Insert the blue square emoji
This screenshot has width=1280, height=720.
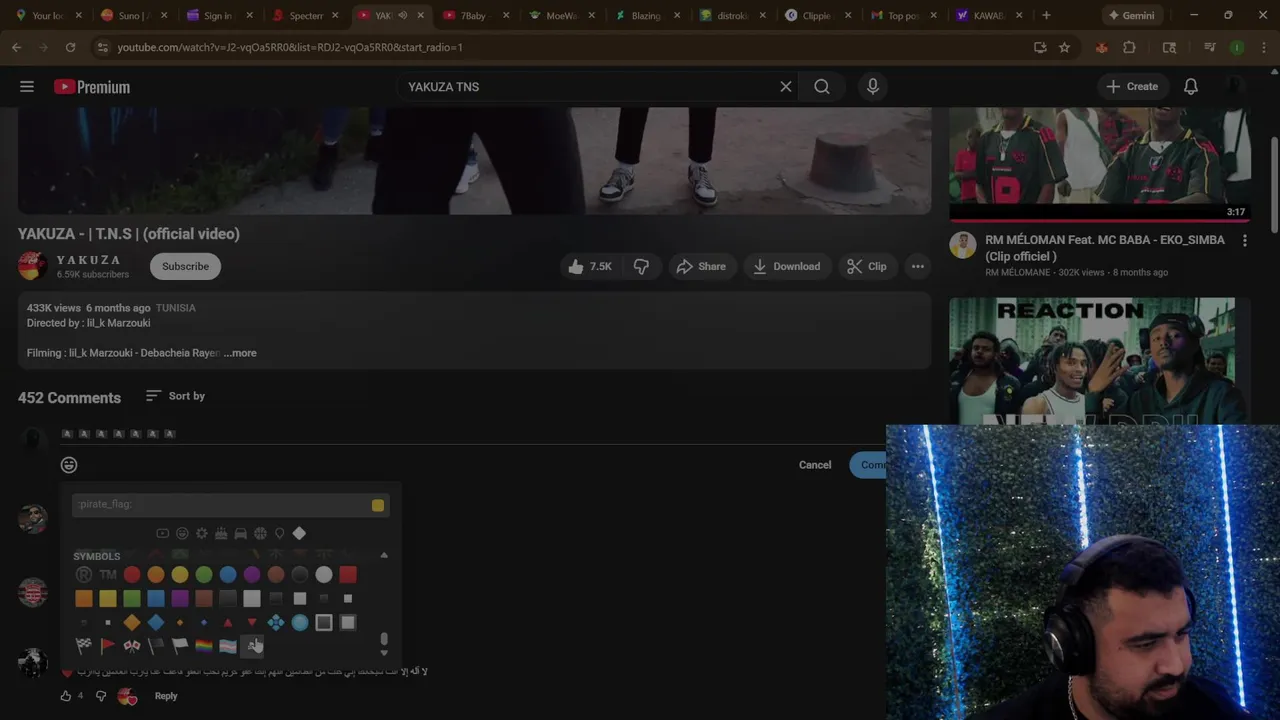coord(156,599)
